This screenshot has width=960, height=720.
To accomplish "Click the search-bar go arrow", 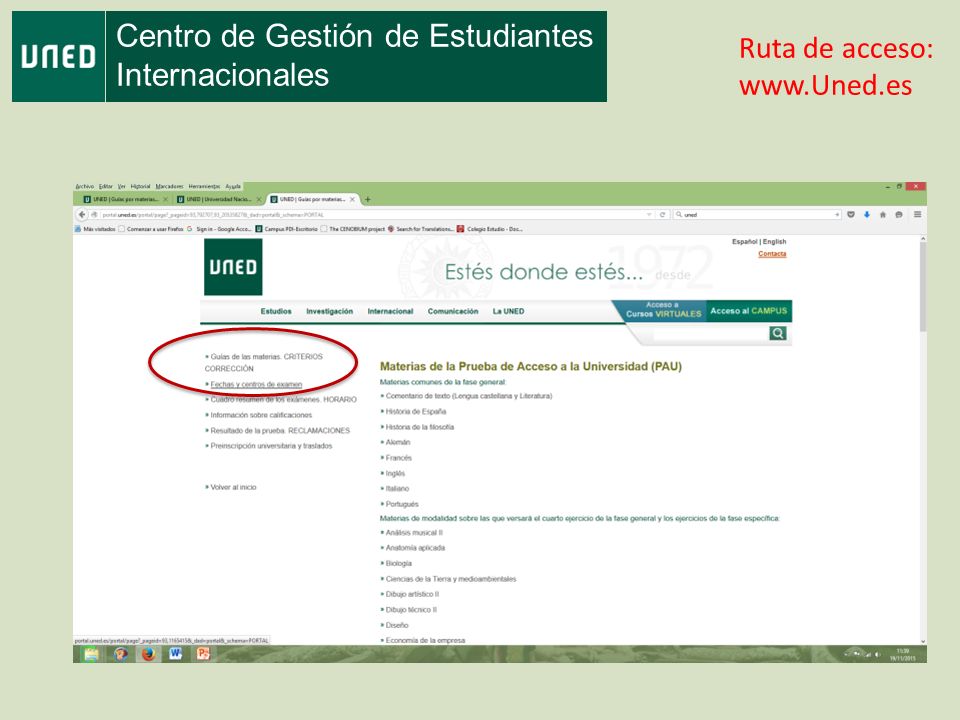I will pos(837,215).
